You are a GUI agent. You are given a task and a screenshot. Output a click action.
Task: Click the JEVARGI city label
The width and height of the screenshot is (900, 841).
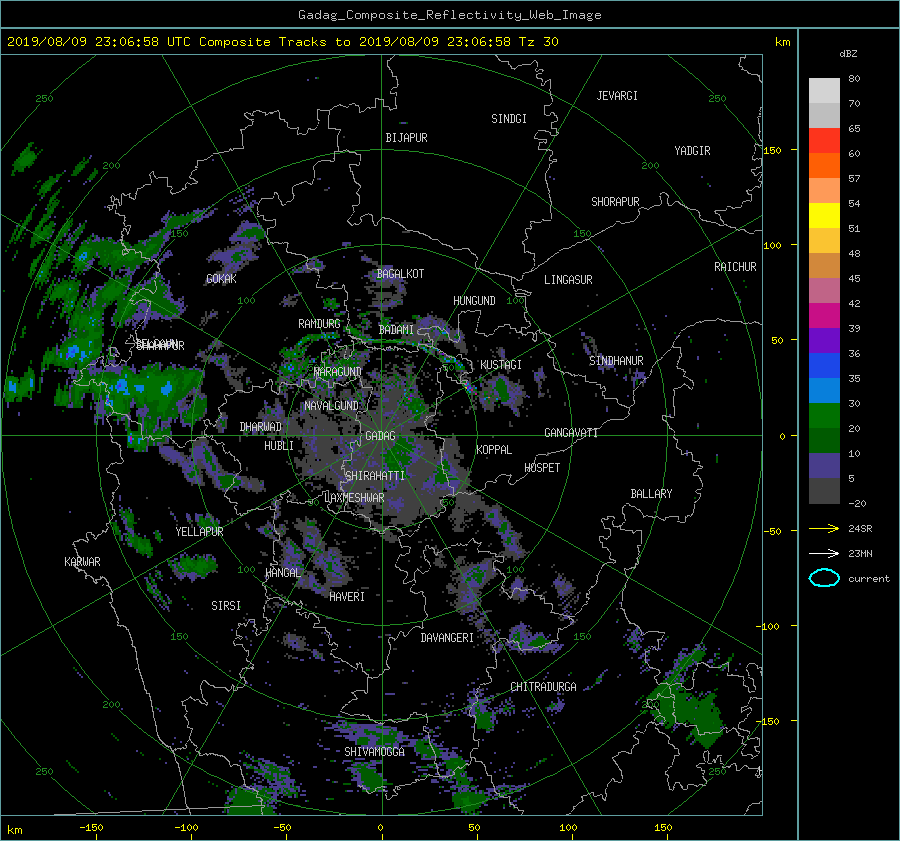pyautogui.click(x=617, y=96)
